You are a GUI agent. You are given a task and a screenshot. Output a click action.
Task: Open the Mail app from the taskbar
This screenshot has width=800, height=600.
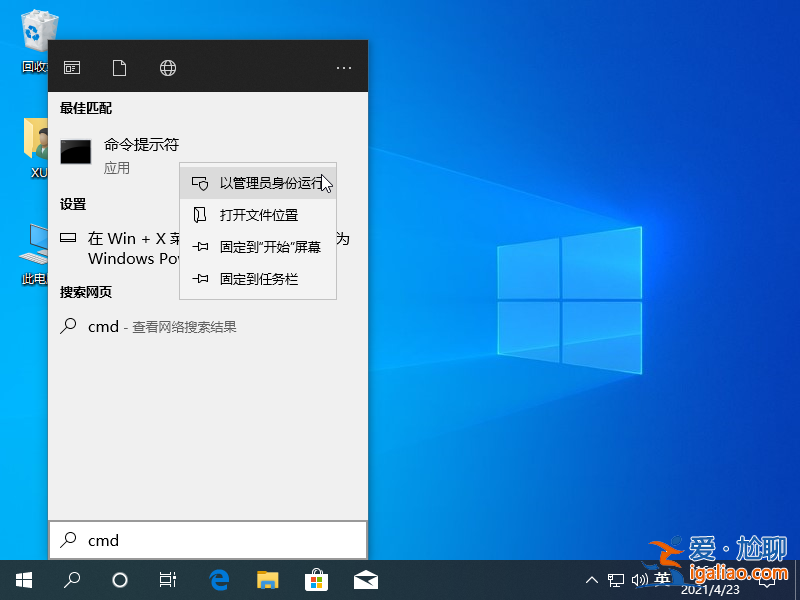(x=366, y=578)
